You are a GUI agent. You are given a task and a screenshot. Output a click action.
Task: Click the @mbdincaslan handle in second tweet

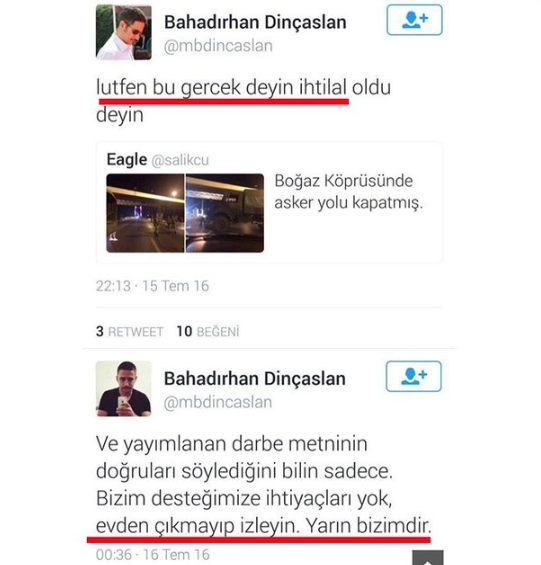coord(218,402)
